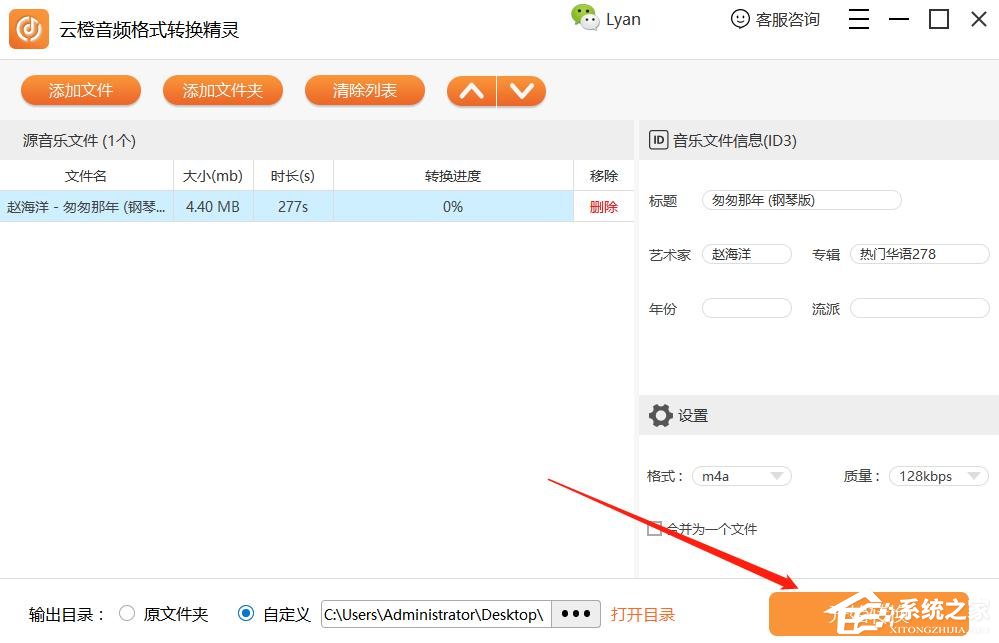Move the selected file down the list
The width and height of the screenshot is (999, 643).
[522, 90]
